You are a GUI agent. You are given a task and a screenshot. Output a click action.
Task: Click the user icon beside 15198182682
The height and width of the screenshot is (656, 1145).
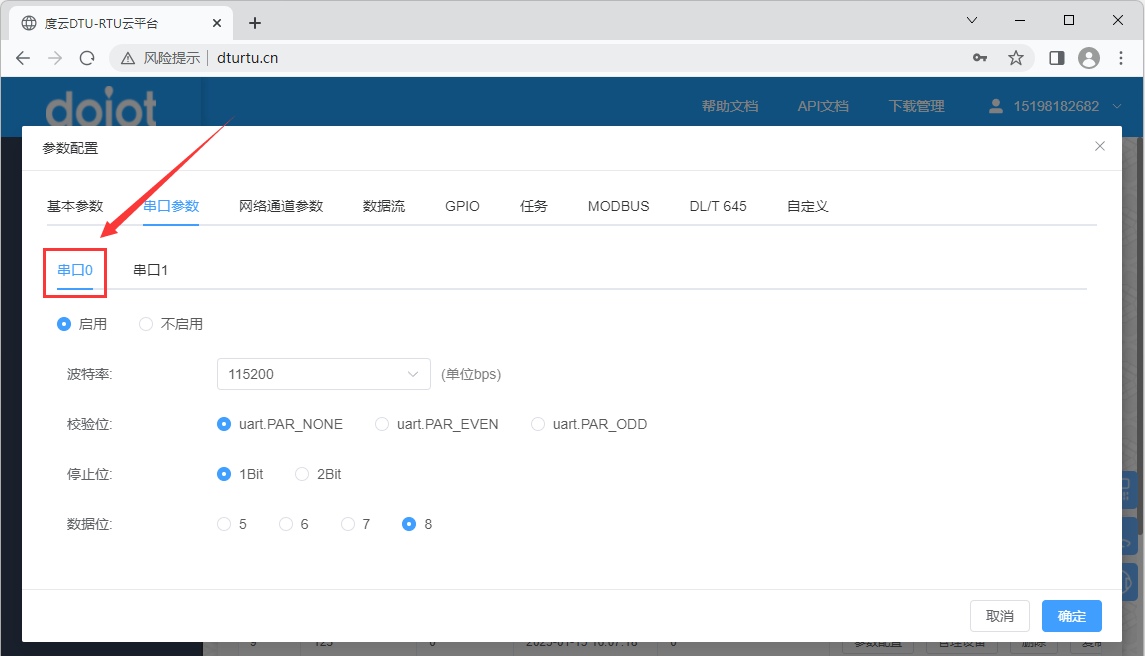click(995, 105)
